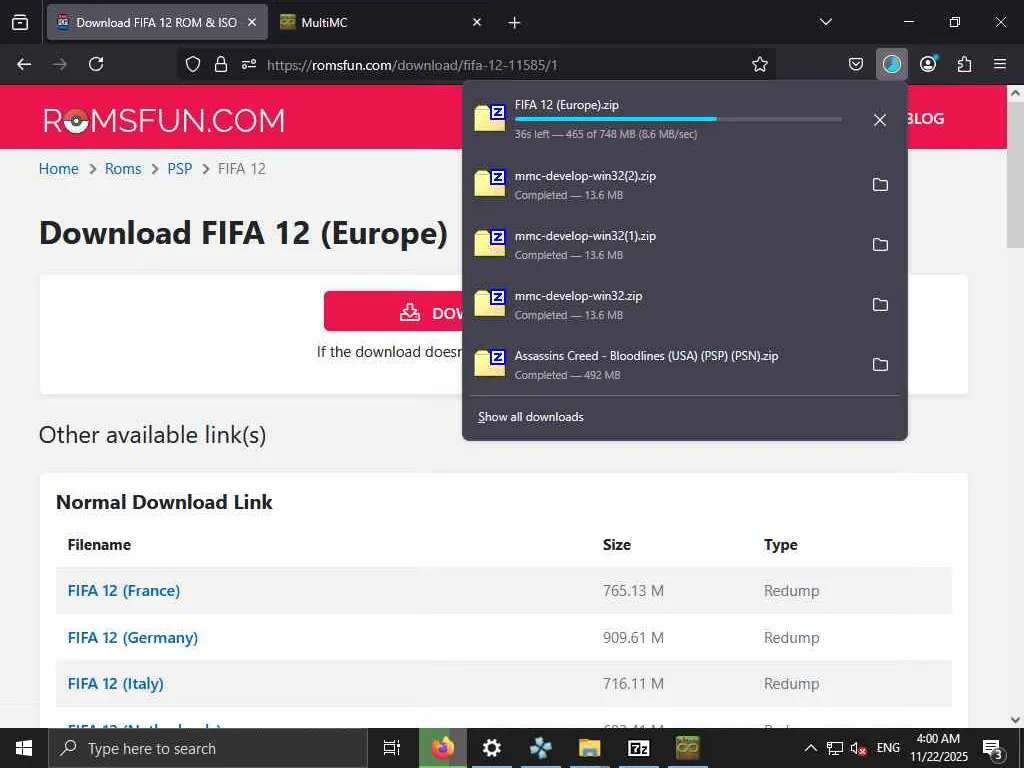Open Windows Start menu
1024x768 pixels.
coord(24,748)
